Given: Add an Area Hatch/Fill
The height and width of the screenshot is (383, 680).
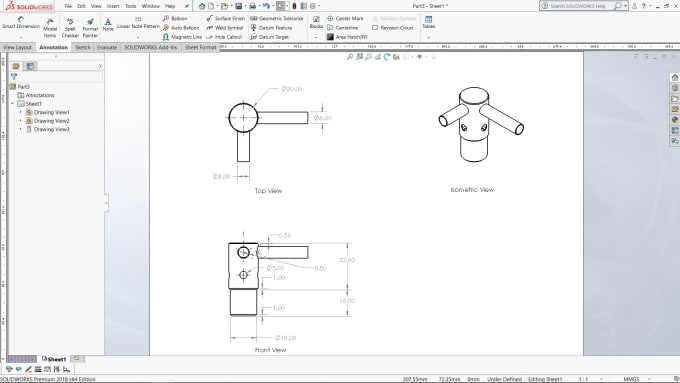Looking at the screenshot, I should click(347, 37).
